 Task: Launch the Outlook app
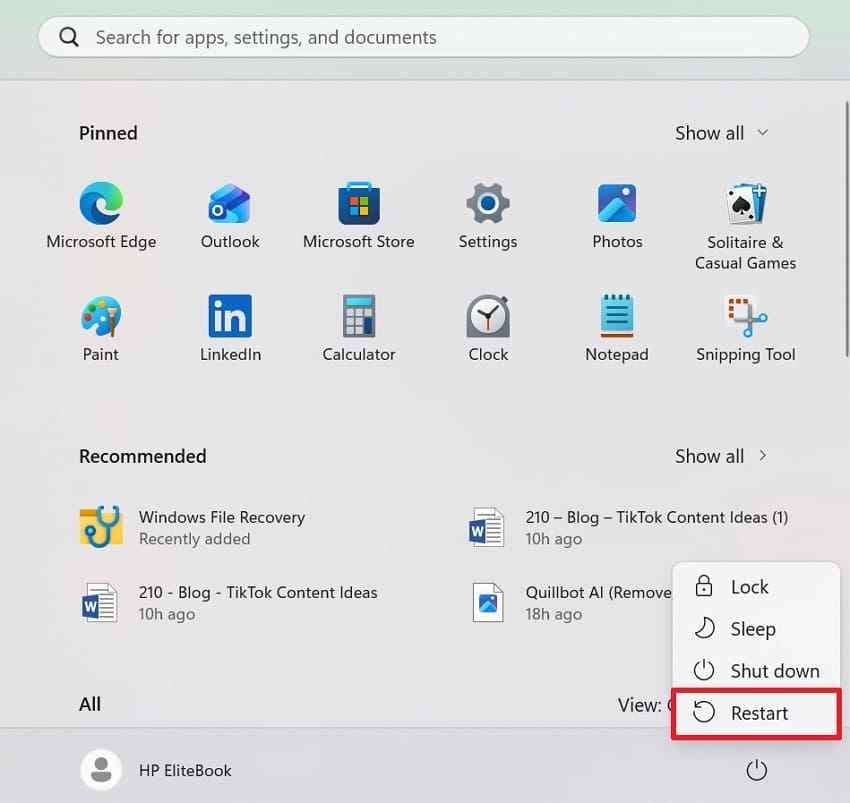point(230,216)
